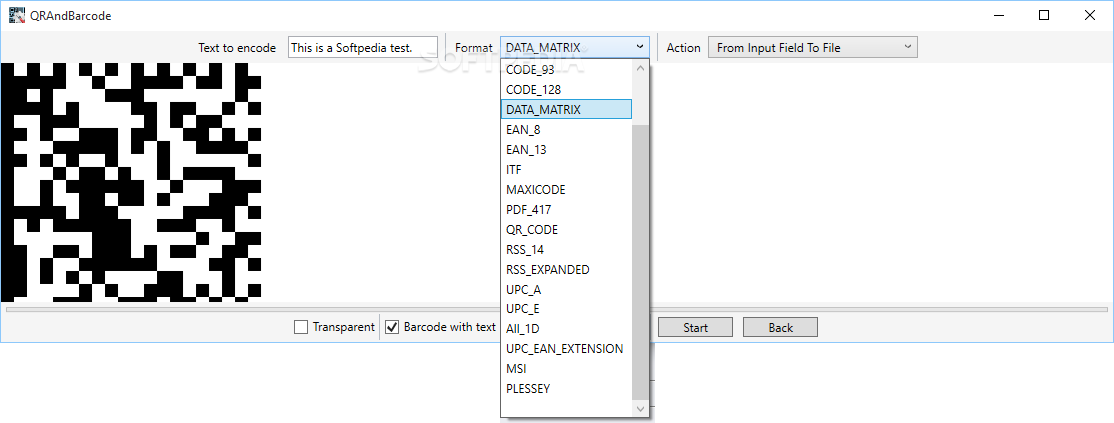
Task: Pick UPC_E format option
Action: [566, 309]
